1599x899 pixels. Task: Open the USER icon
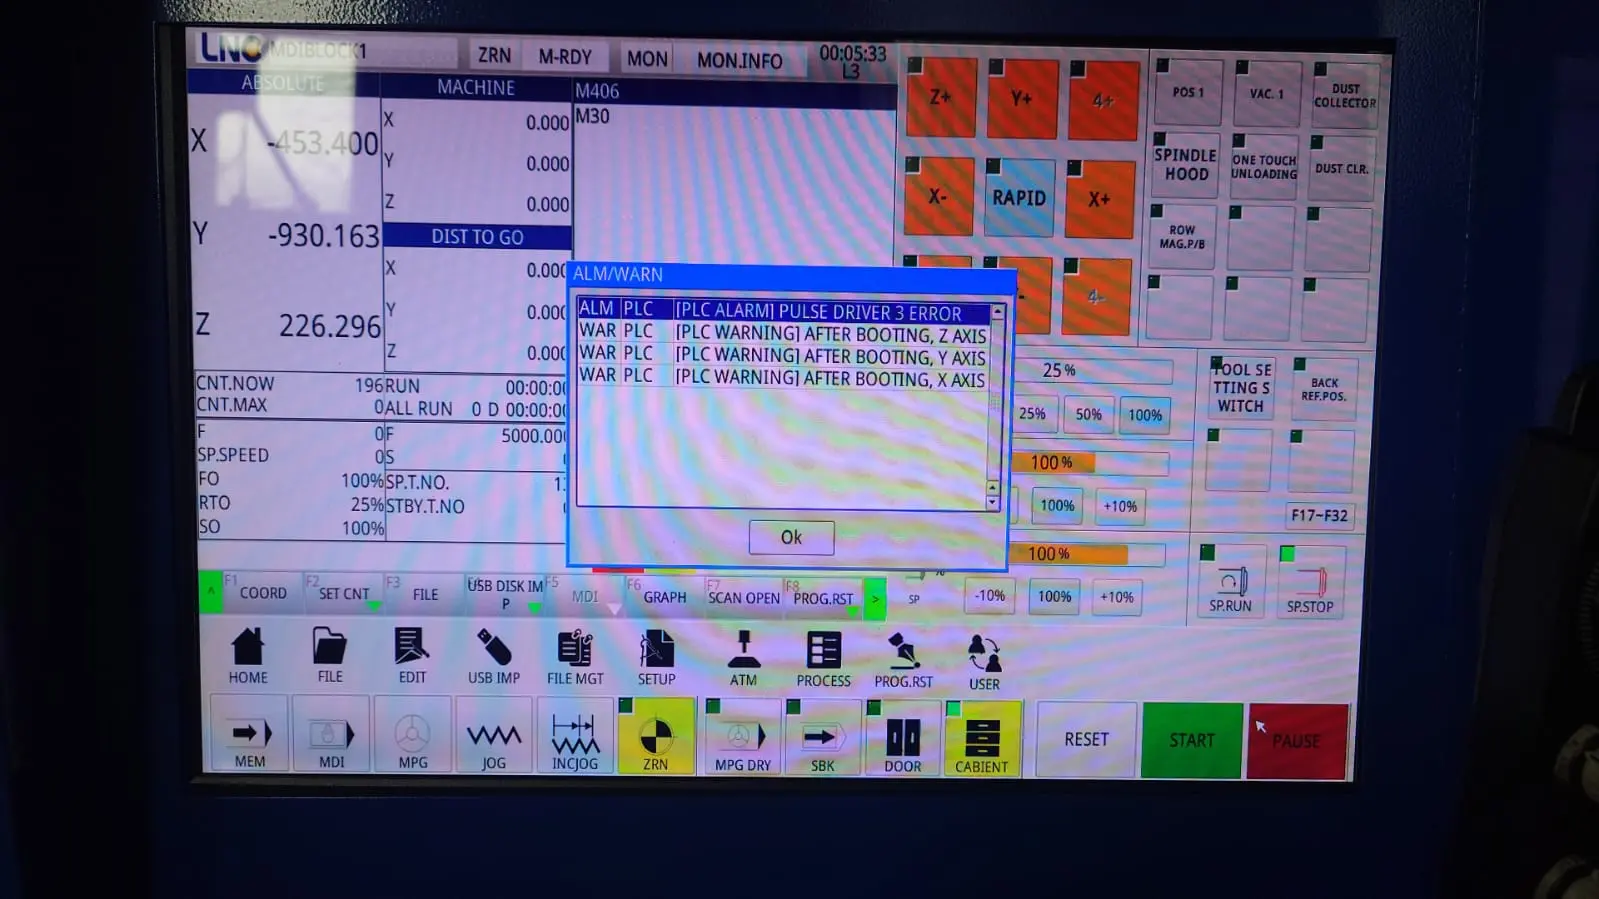click(x=984, y=661)
